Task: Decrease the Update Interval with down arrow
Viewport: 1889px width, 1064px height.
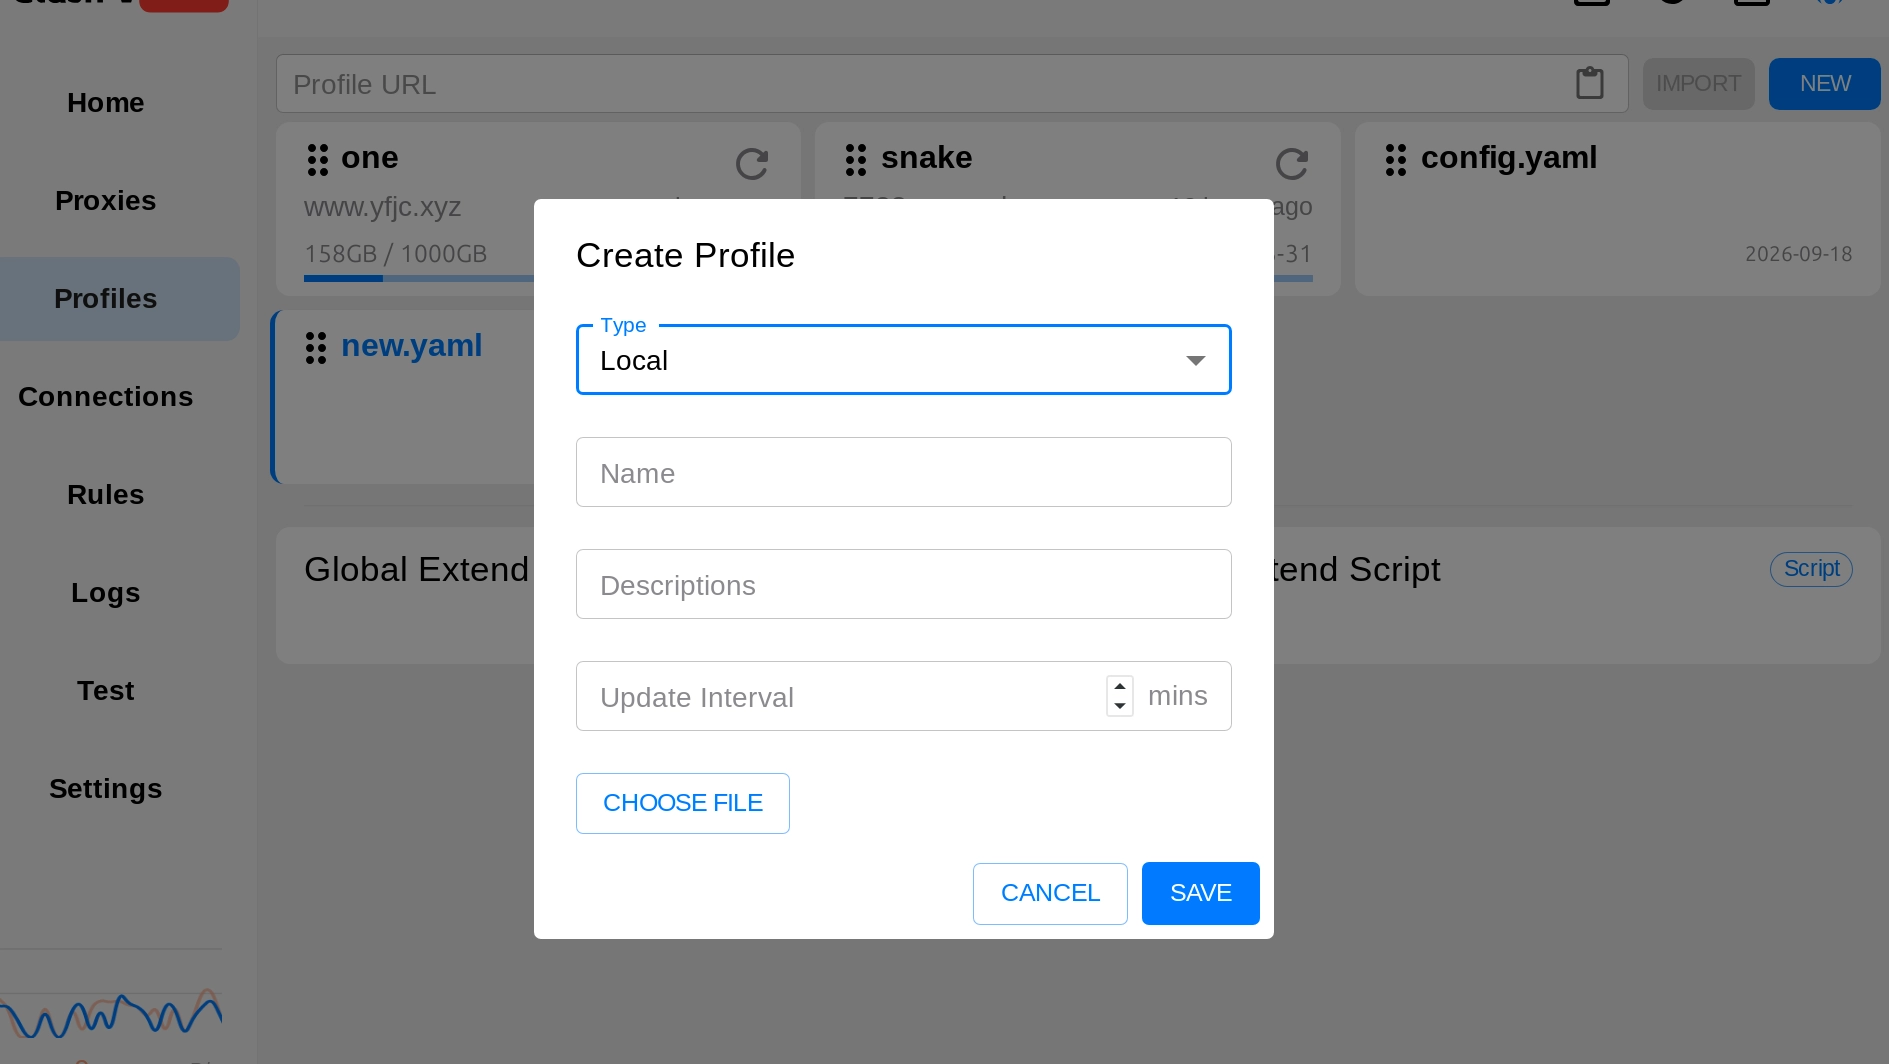Action: [1120, 706]
